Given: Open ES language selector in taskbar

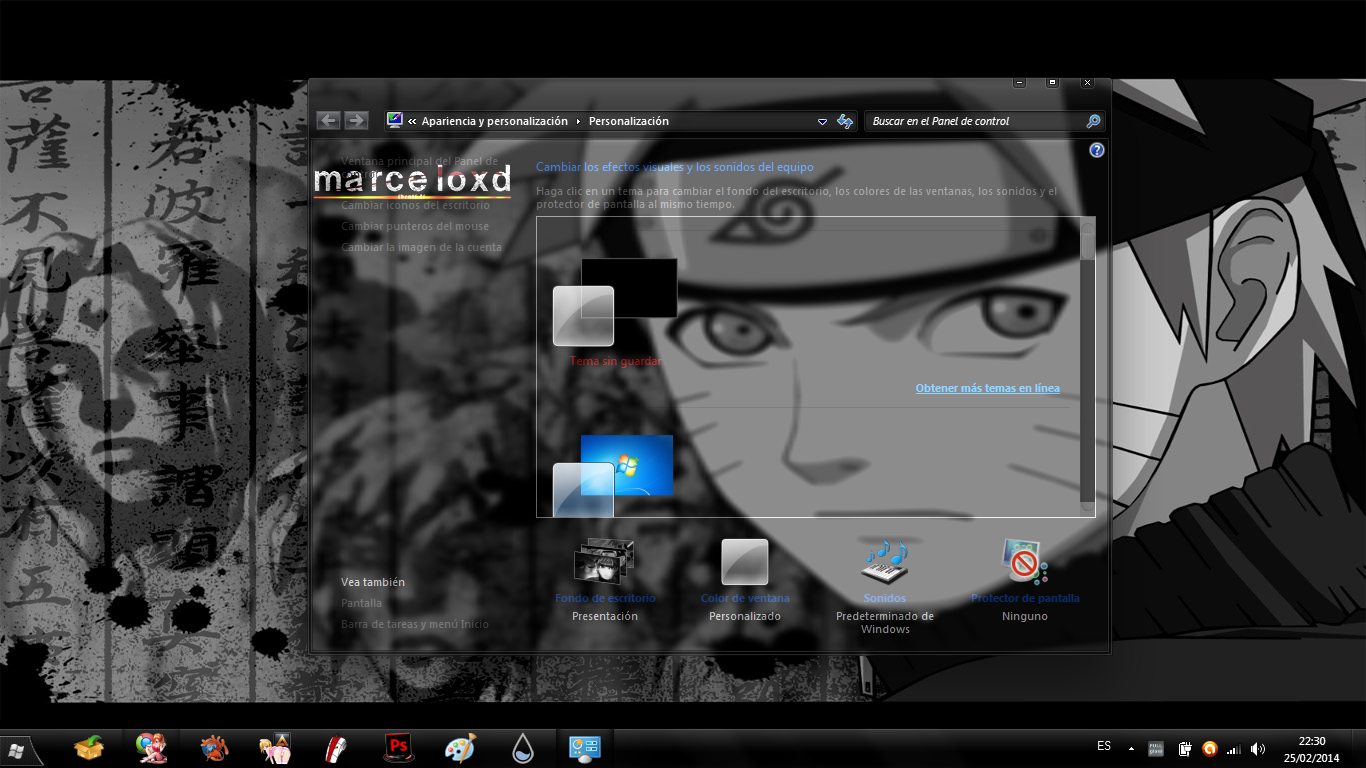Looking at the screenshot, I should pyautogui.click(x=1104, y=746).
